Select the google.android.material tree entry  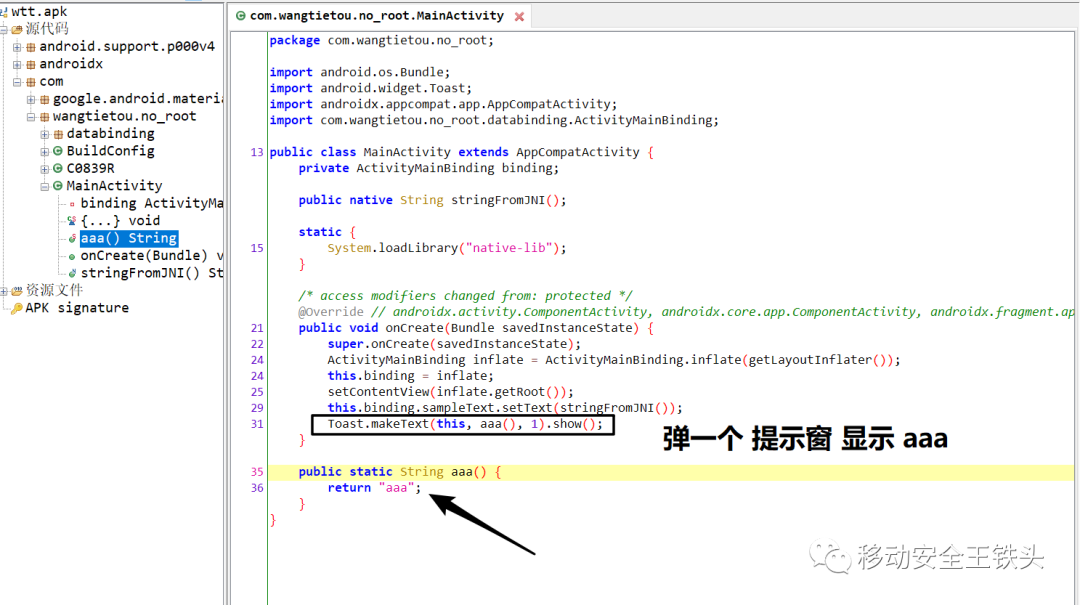coord(138,99)
